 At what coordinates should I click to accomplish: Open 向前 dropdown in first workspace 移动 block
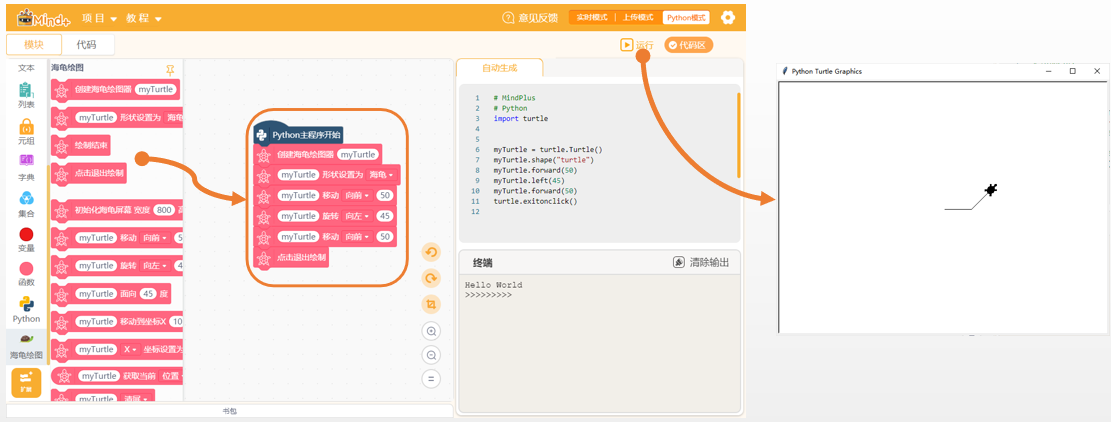point(356,195)
